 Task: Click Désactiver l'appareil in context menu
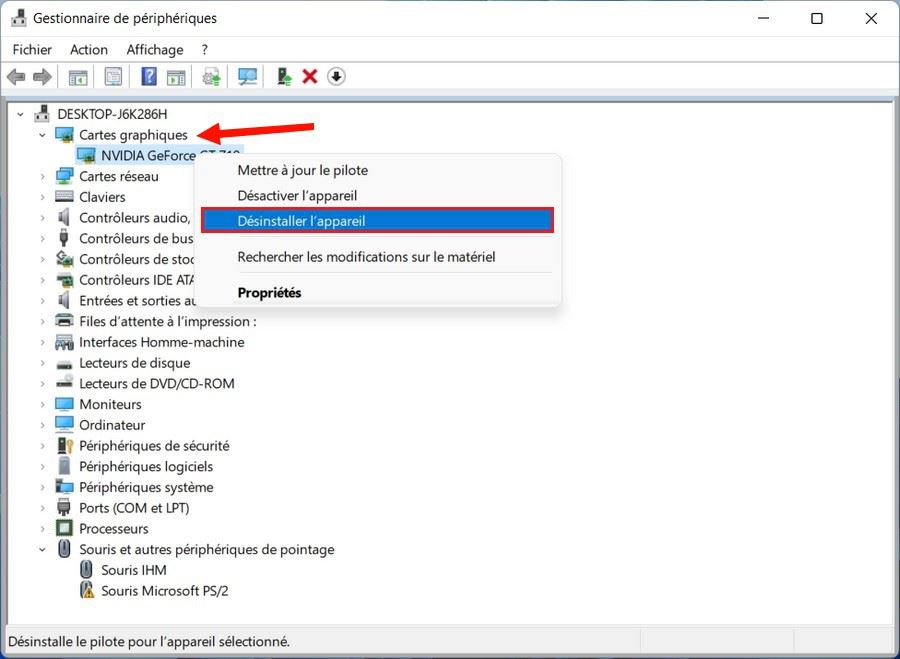297,196
